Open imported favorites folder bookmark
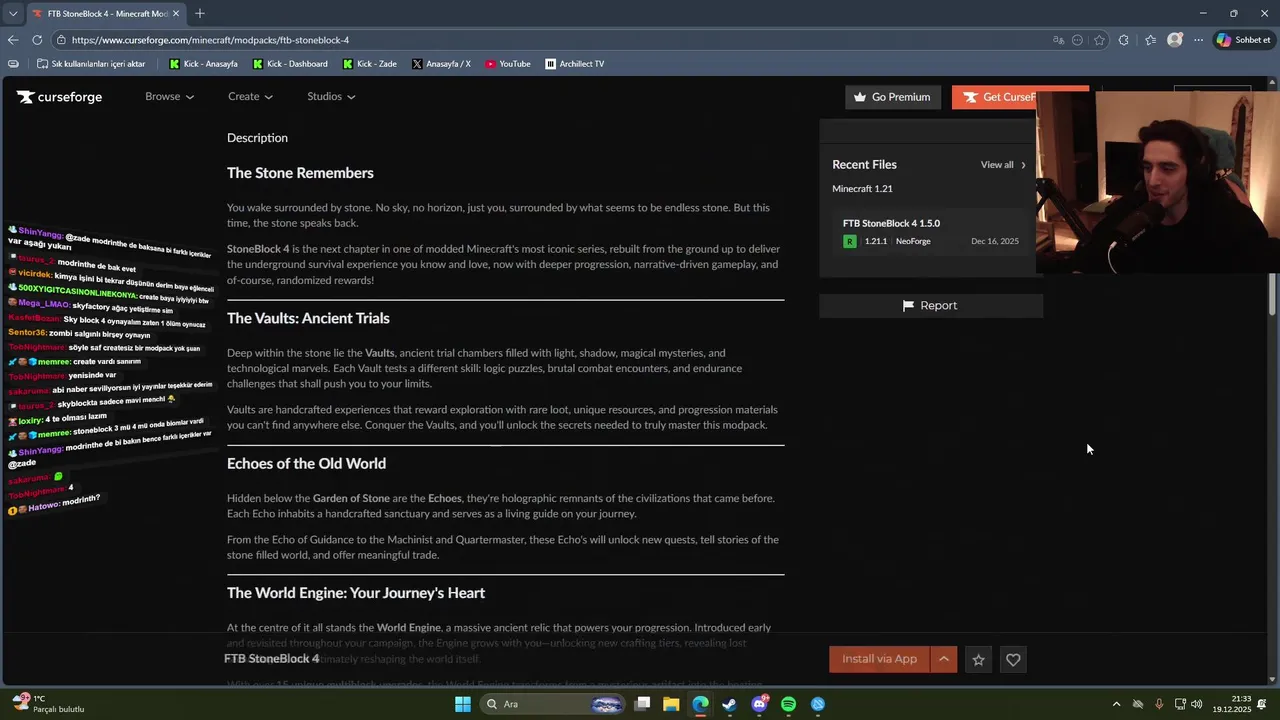This screenshot has width=1280, height=720. (91, 64)
